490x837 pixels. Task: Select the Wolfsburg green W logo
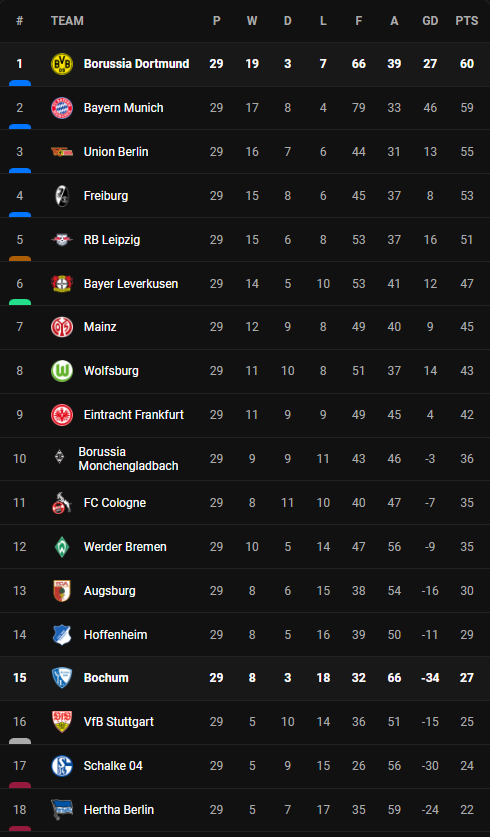62,371
